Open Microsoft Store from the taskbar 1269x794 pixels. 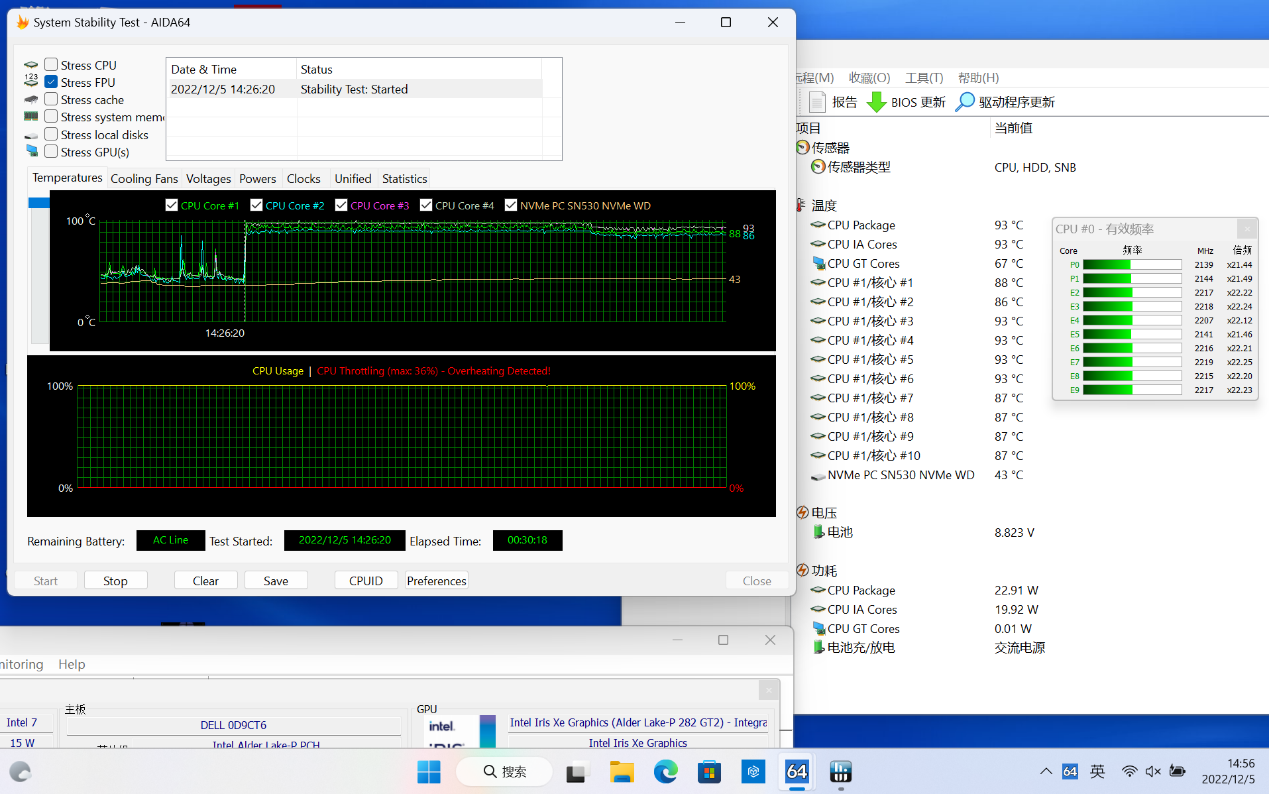tap(710, 772)
